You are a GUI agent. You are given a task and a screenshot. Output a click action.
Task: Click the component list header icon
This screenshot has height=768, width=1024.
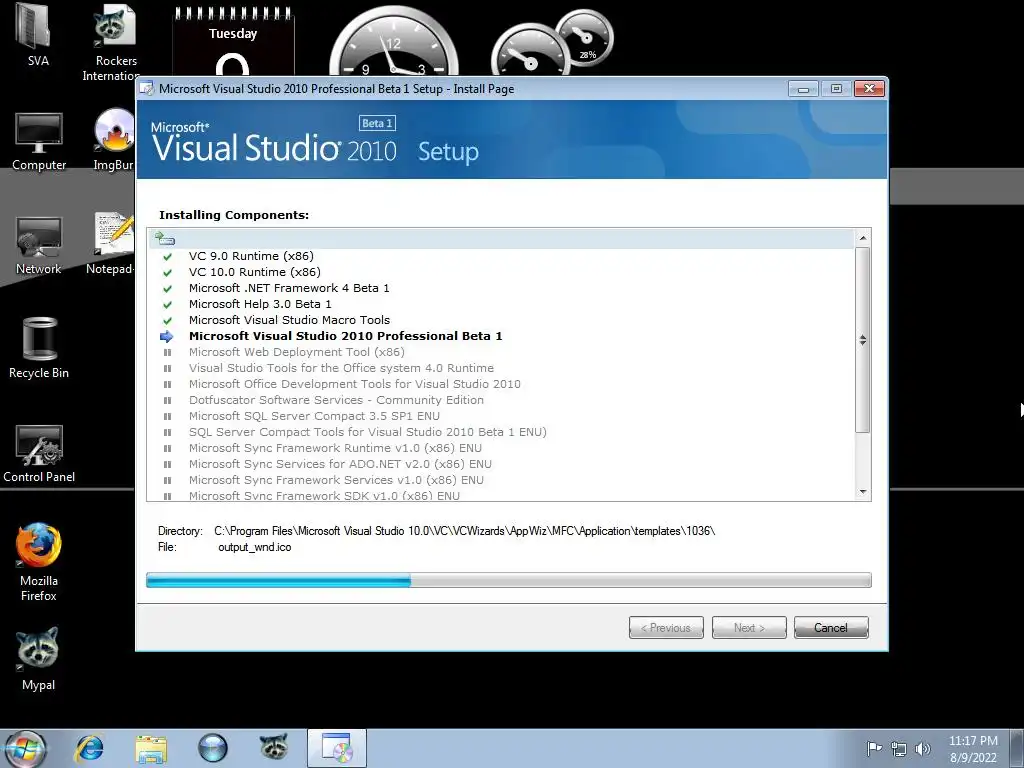click(165, 239)
